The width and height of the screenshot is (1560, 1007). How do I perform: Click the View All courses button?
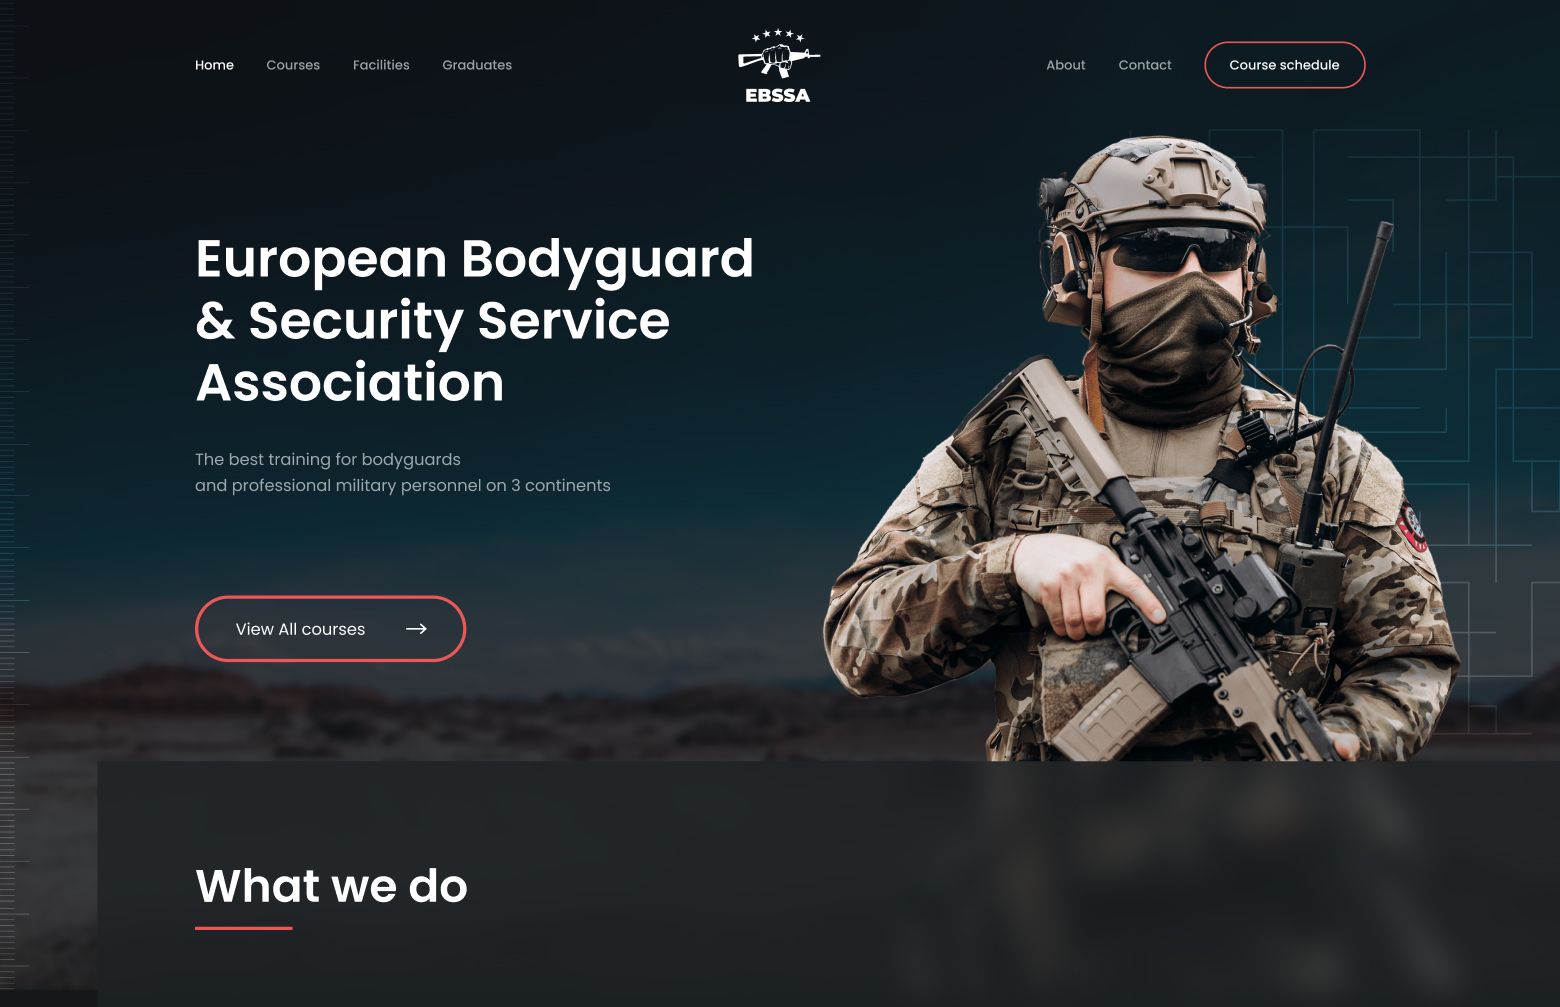point(330,629)
